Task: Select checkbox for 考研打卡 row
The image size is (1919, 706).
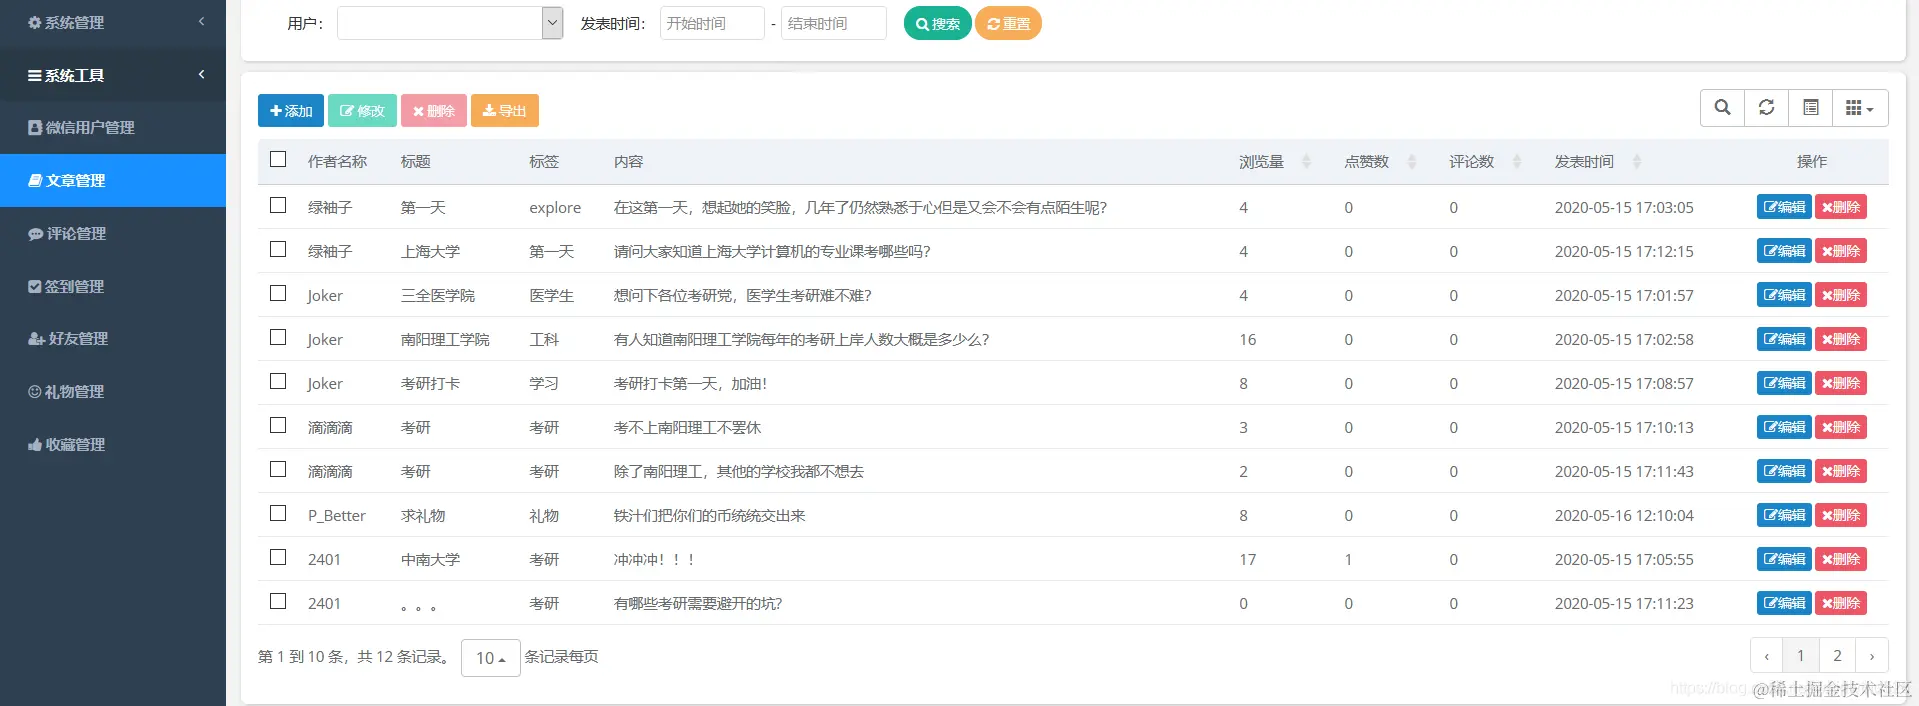Action: click(278, 381)
